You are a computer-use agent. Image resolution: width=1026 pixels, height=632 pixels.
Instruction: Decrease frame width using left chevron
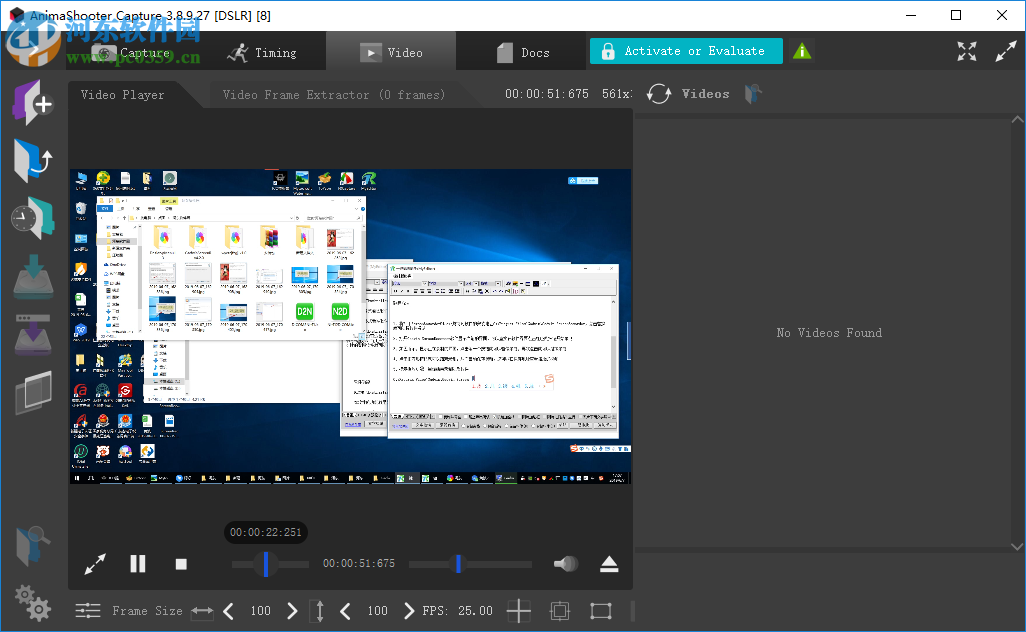[228, 610]
